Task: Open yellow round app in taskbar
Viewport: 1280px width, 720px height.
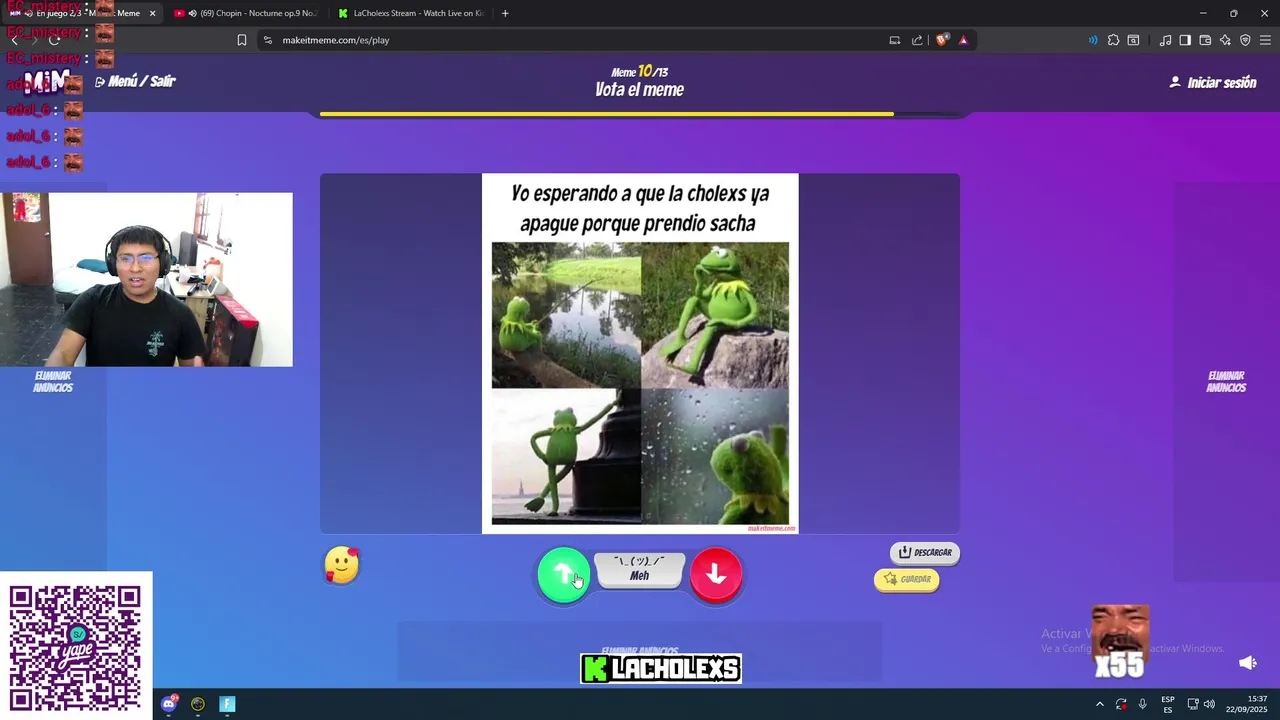Action: 198,704
